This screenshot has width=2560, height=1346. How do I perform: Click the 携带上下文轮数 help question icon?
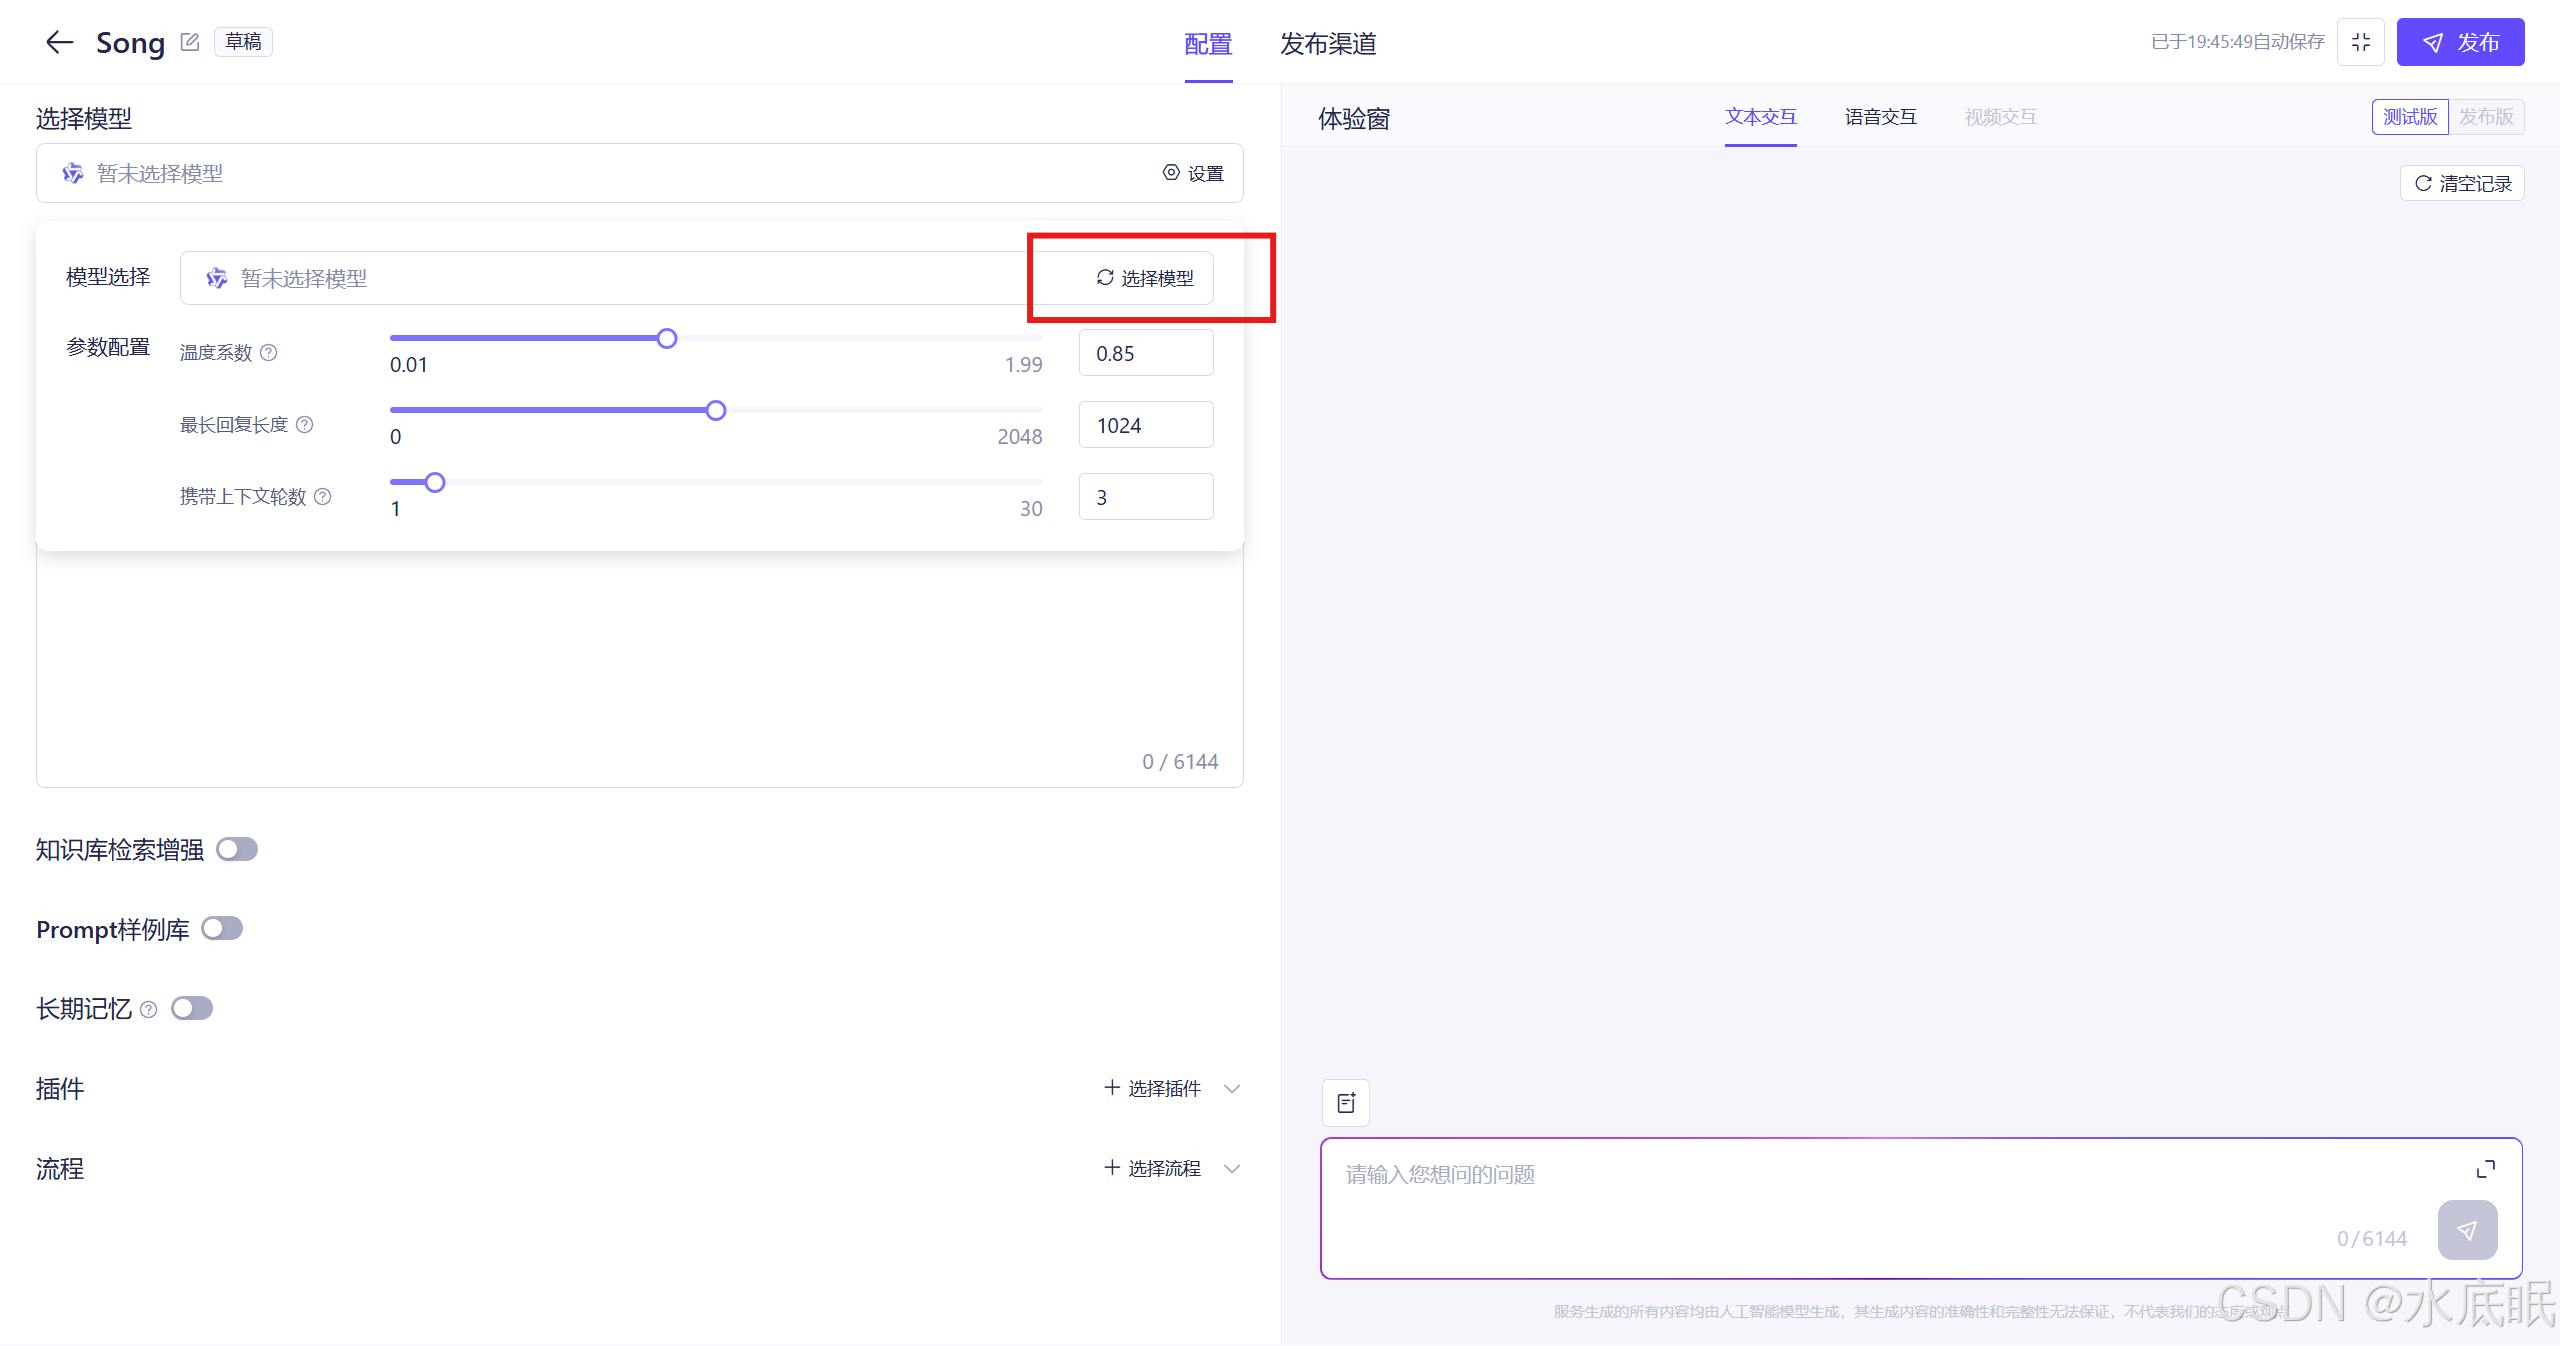click(323, 497)
